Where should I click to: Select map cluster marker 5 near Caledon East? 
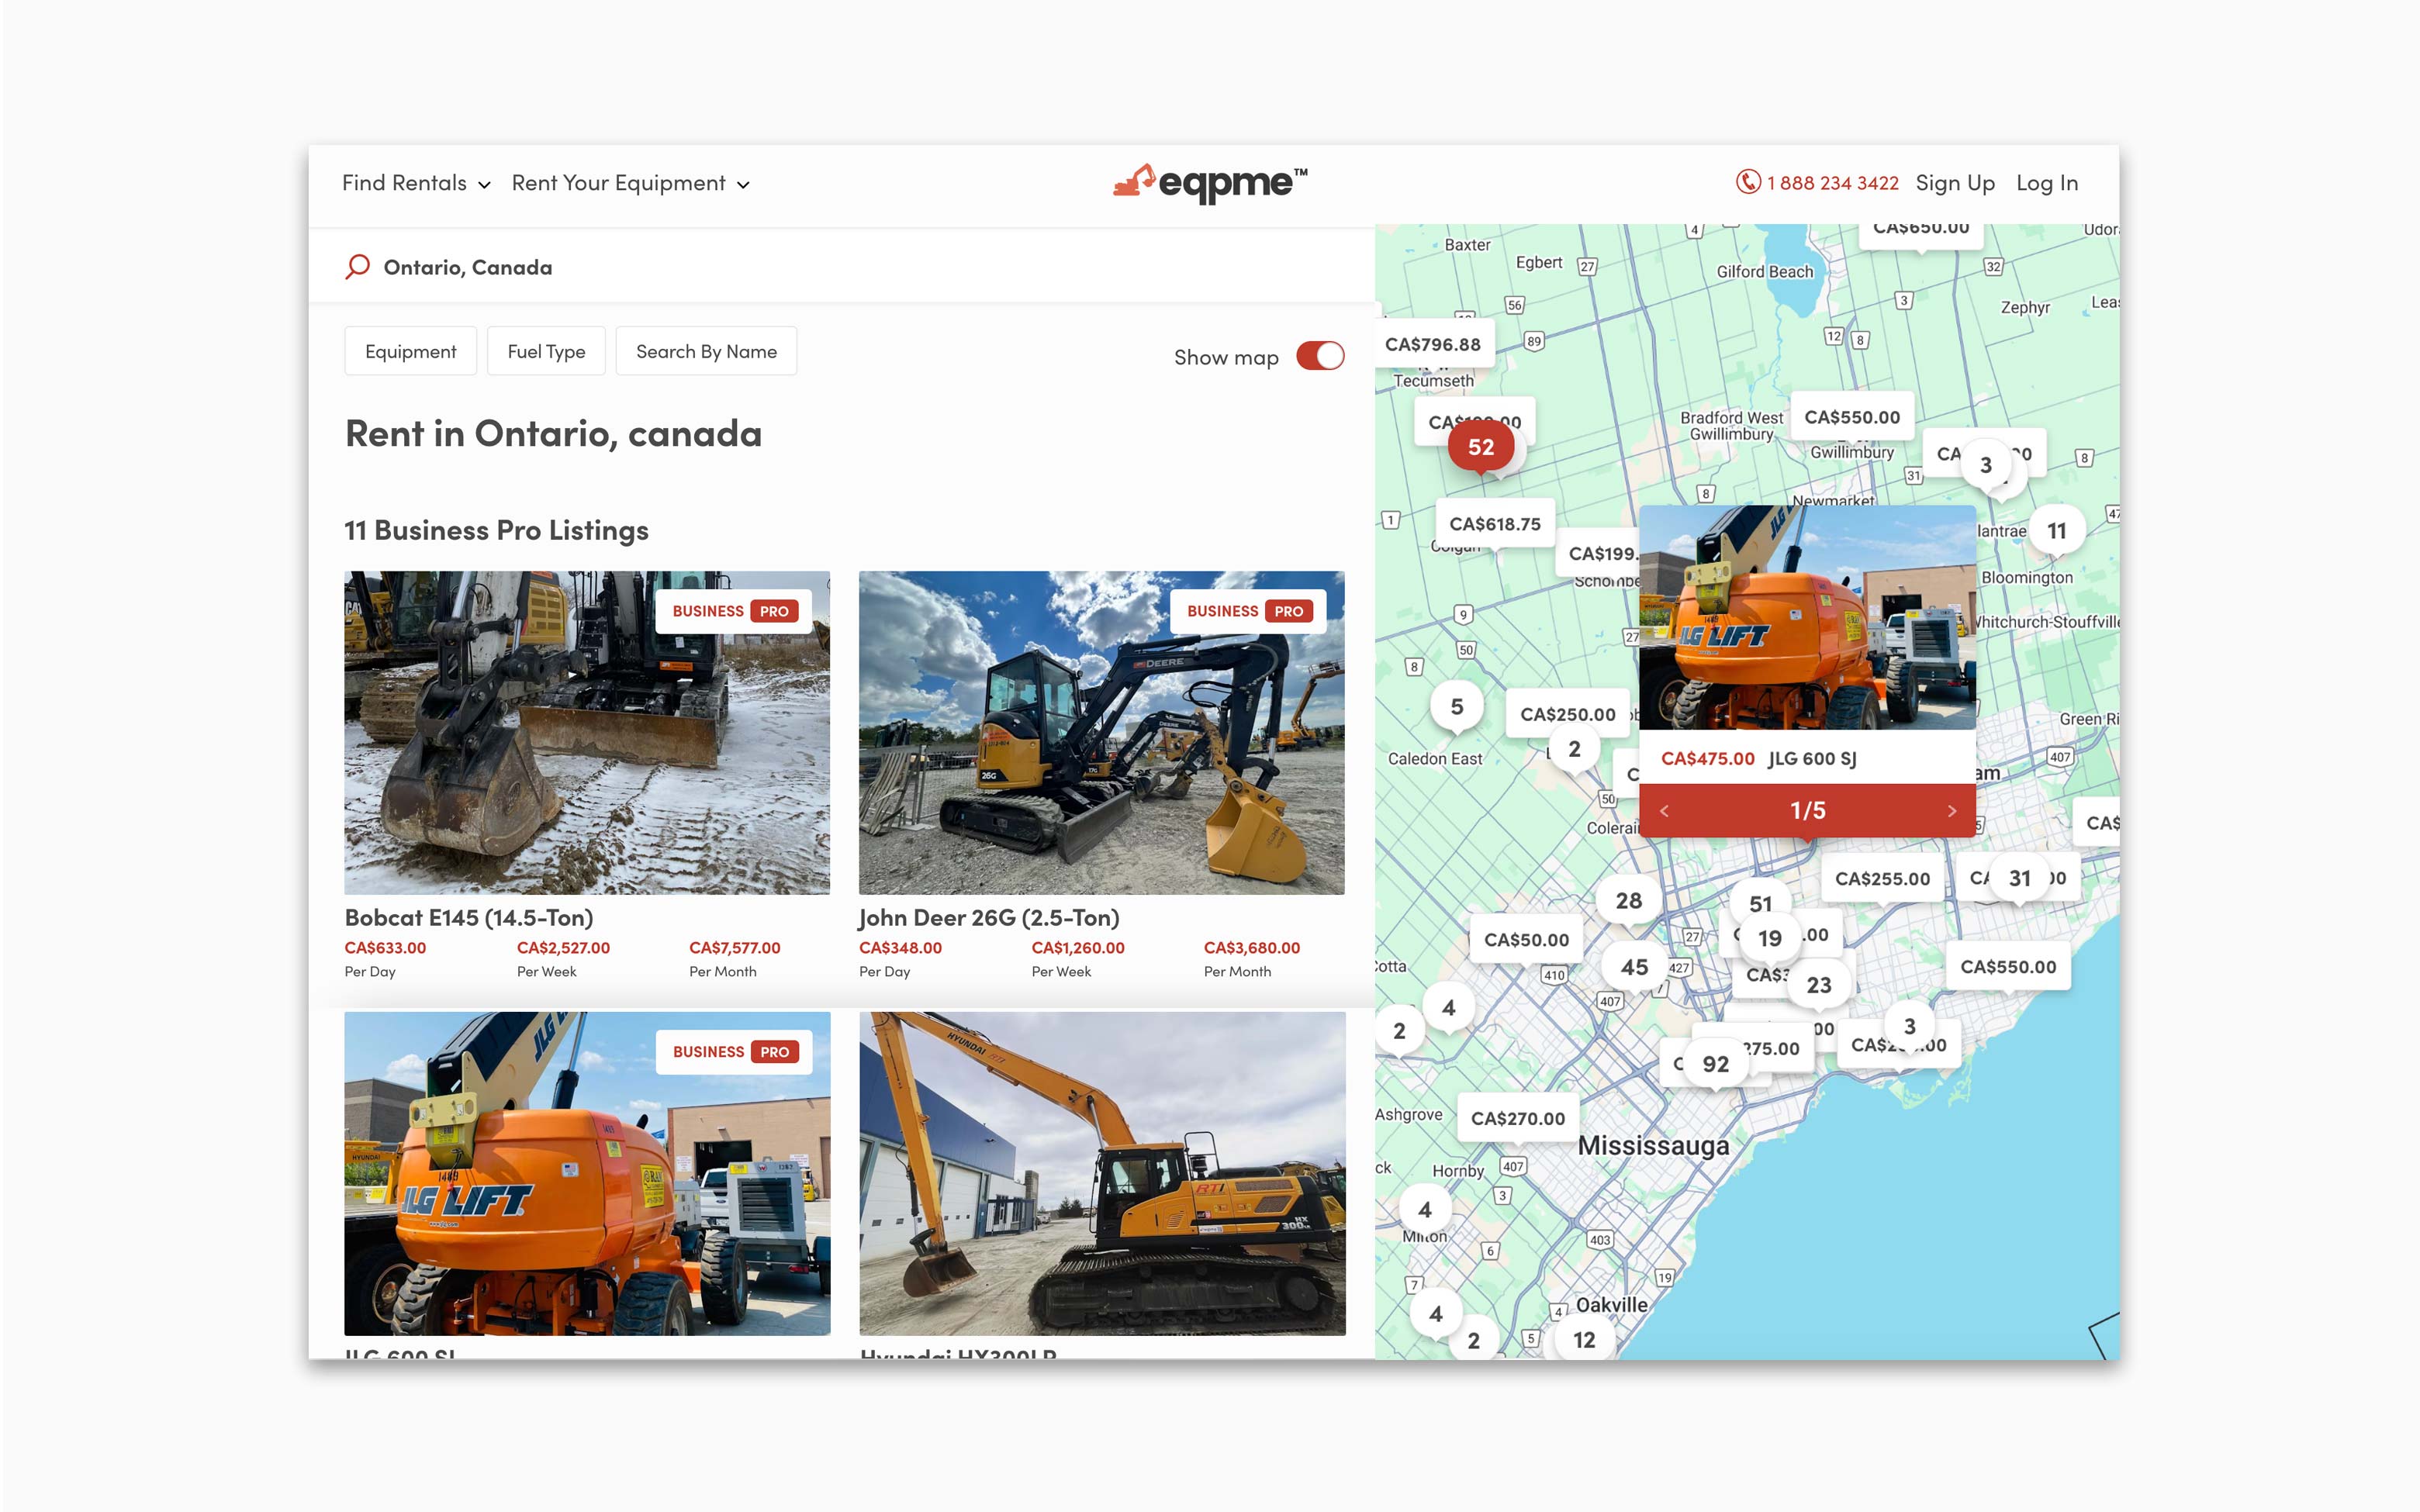point(1456,707)
